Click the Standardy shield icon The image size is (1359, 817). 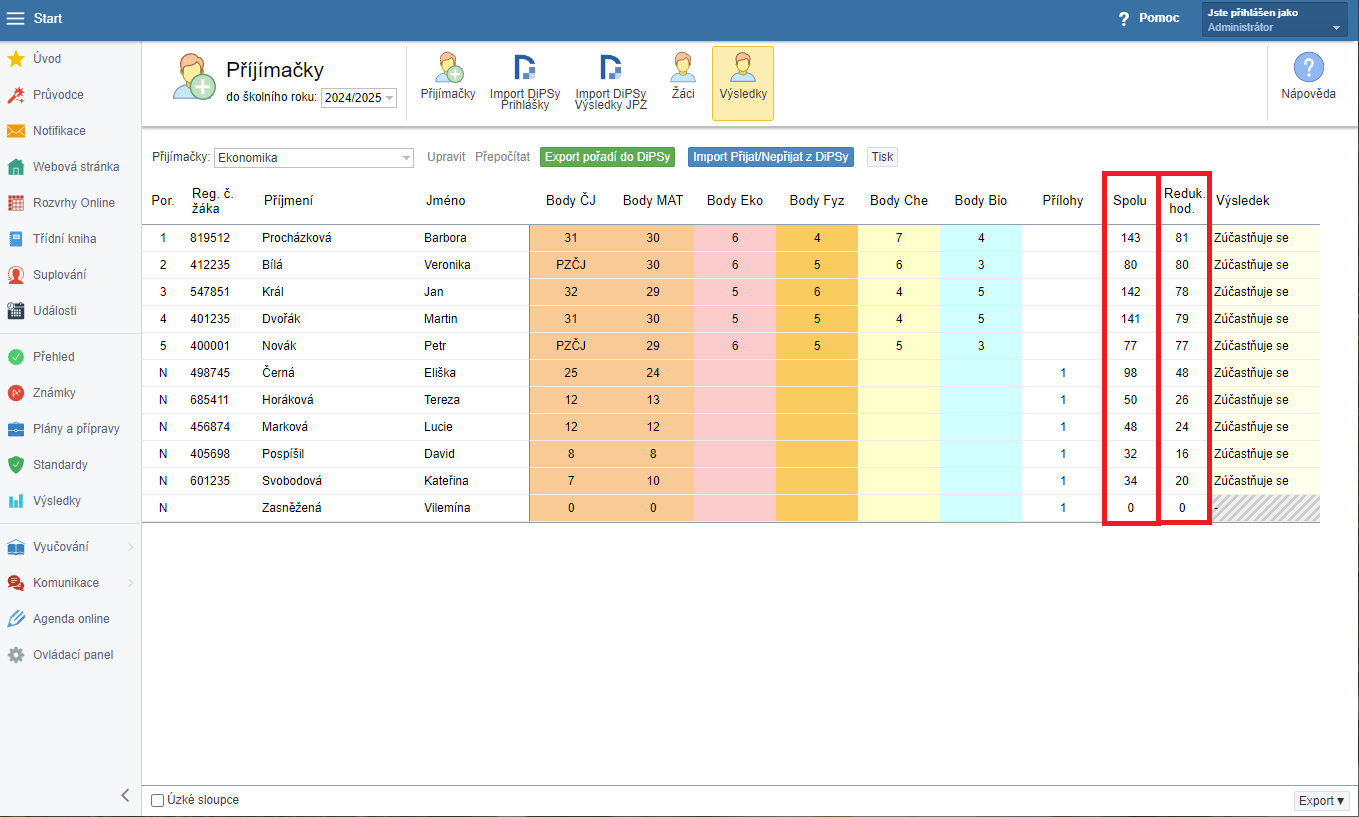pyautogui.click(x=15, y=465)
